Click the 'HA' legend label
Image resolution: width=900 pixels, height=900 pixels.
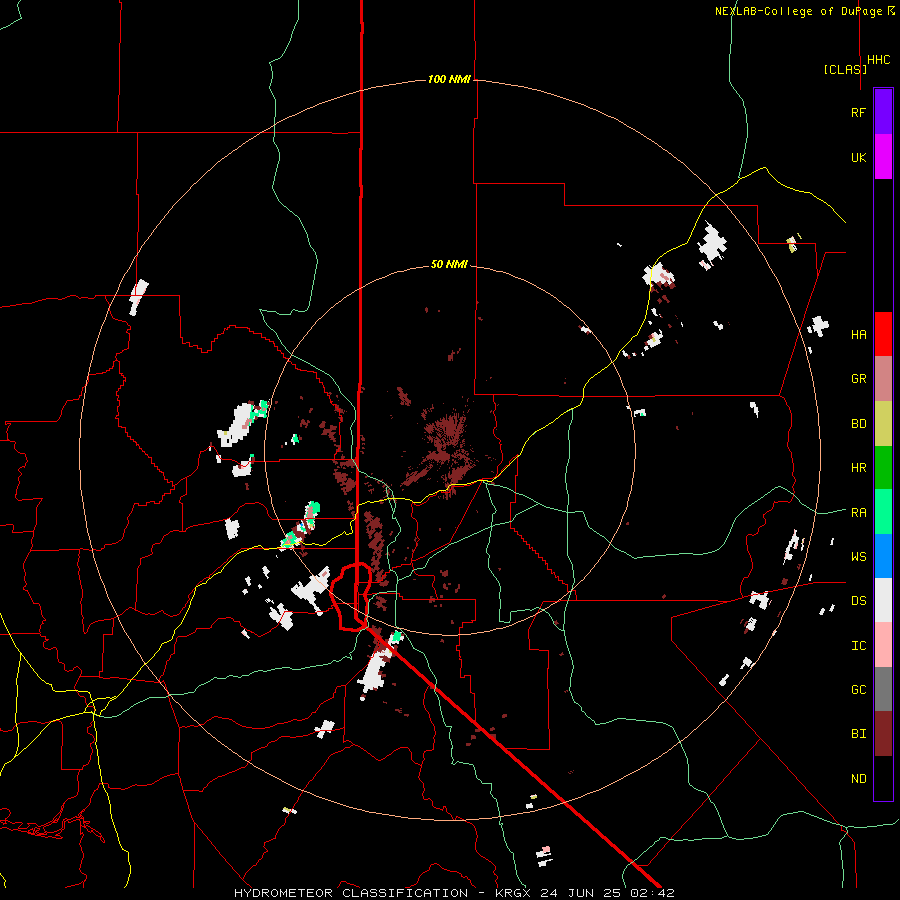(x=858, y=335)
